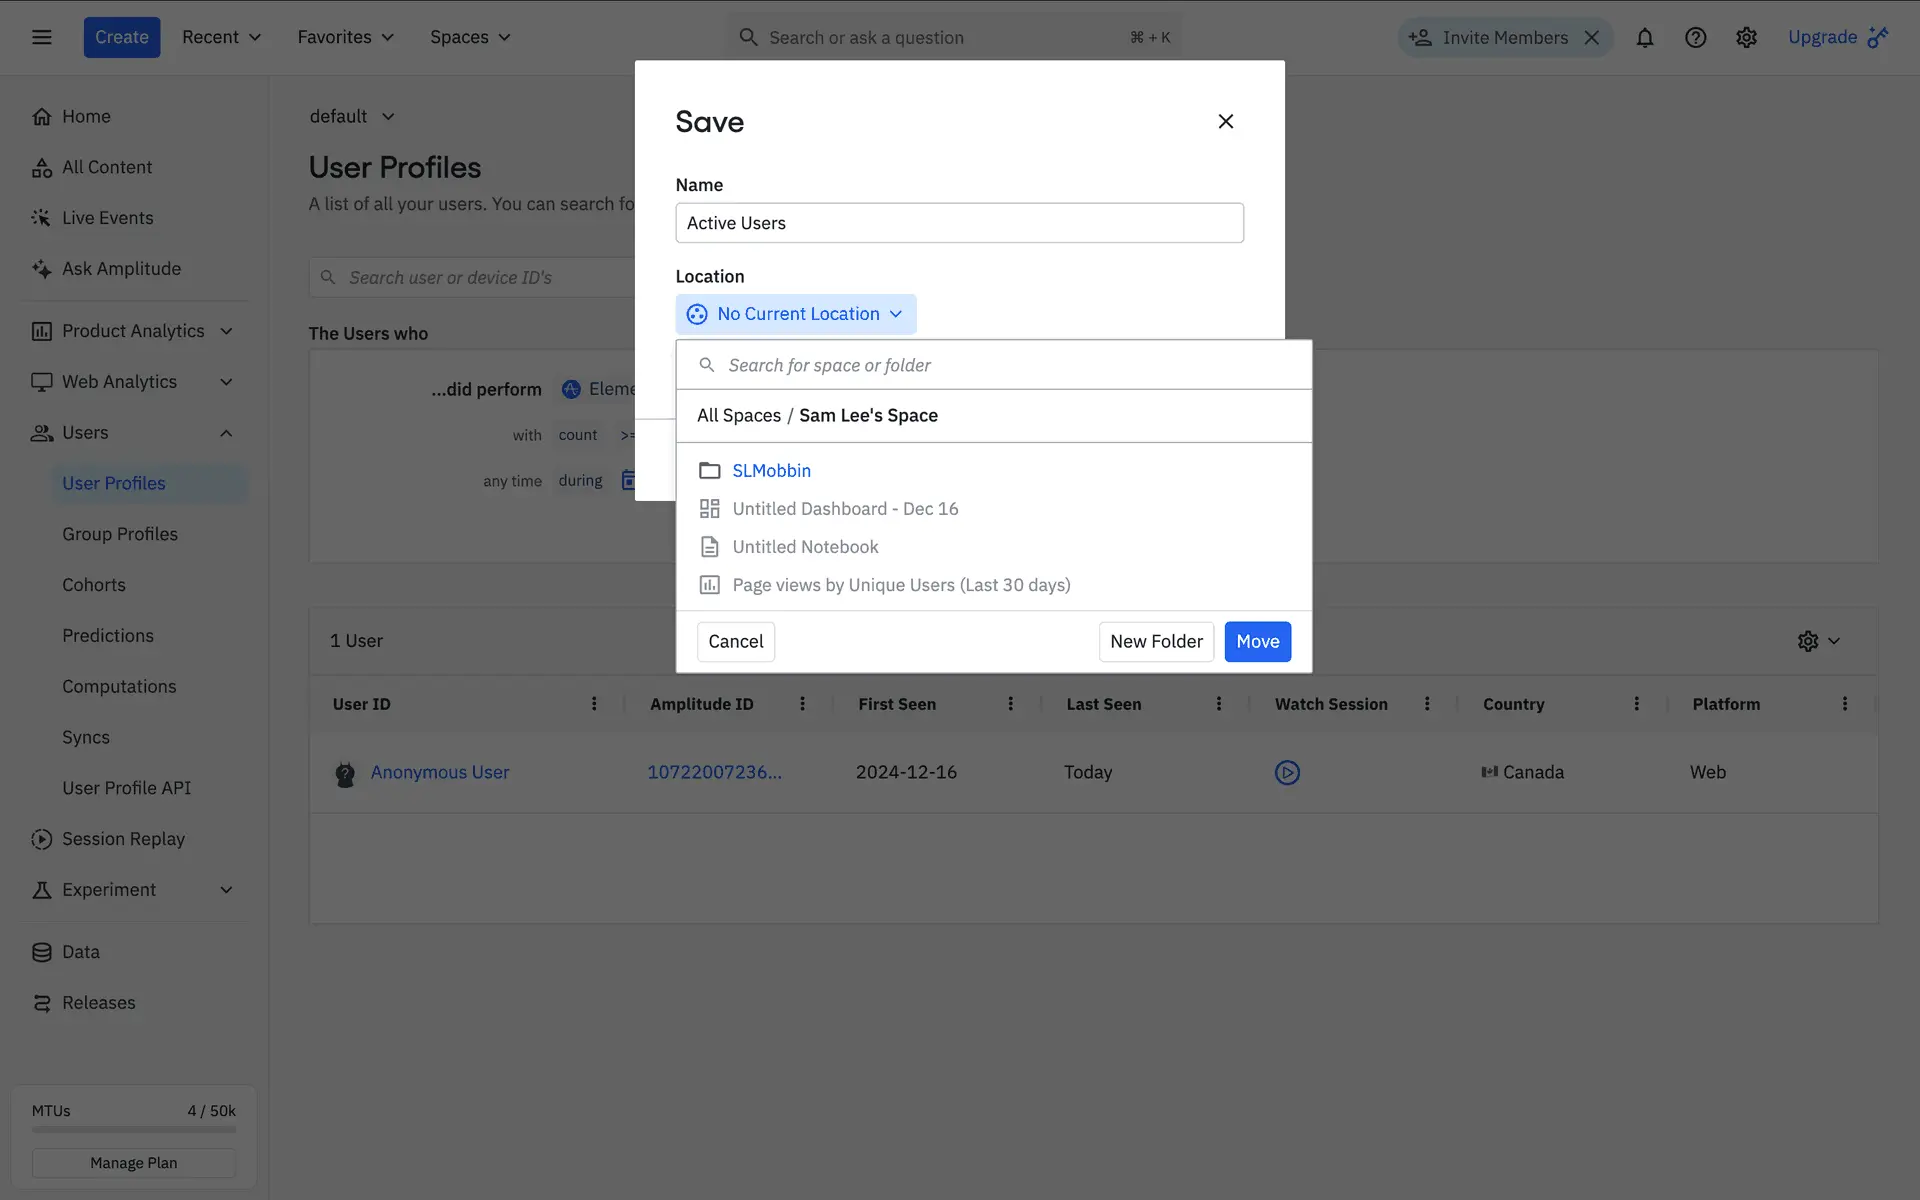1920x1200 pixels.
Task: Play the Watch Session replay icon
Action: pos(1287,772)
